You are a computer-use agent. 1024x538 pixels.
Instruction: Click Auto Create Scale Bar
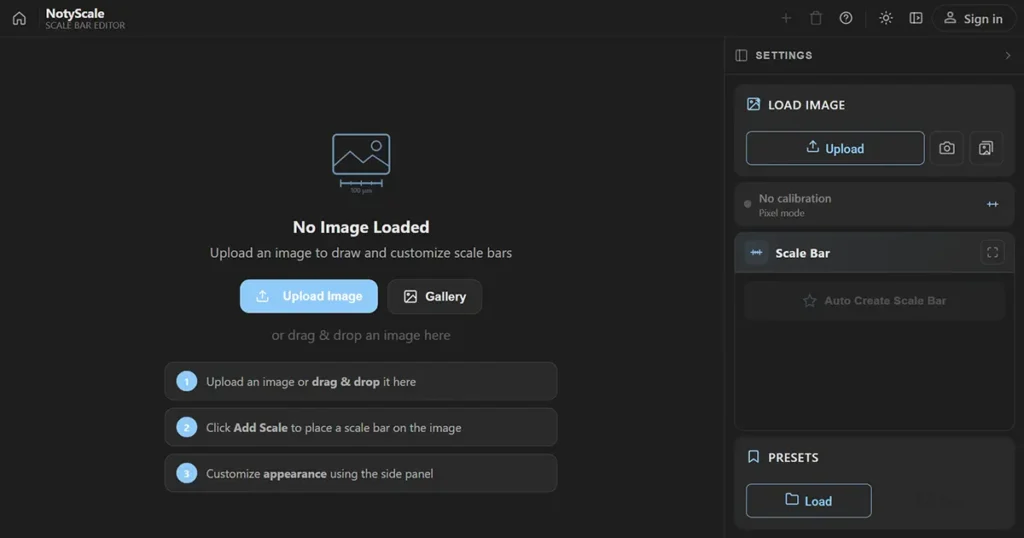coord(874,300)
